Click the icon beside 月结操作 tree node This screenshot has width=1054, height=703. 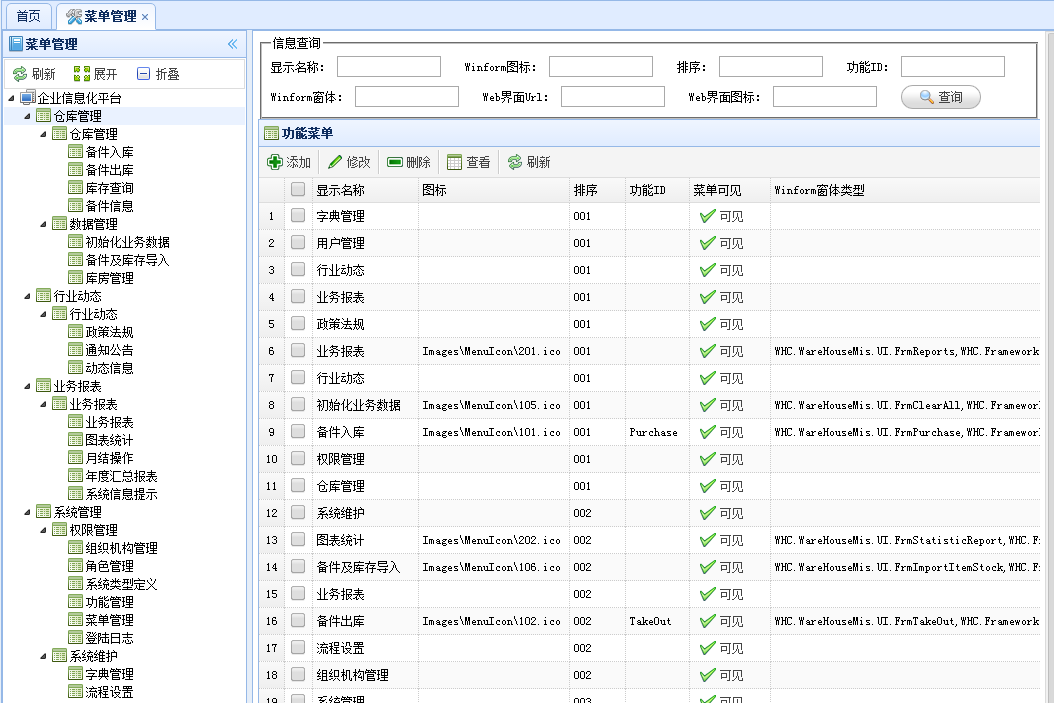pyautogui.click(x=75, y=458)
